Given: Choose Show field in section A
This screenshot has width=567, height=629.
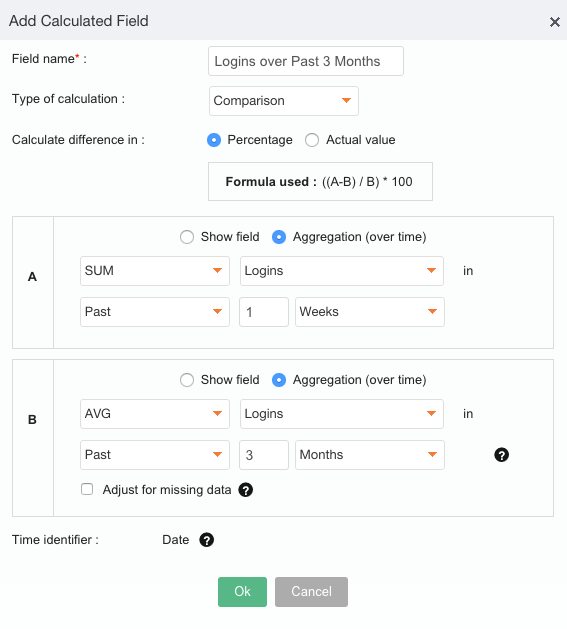Looking at the screenshot, I should (187, 237).
